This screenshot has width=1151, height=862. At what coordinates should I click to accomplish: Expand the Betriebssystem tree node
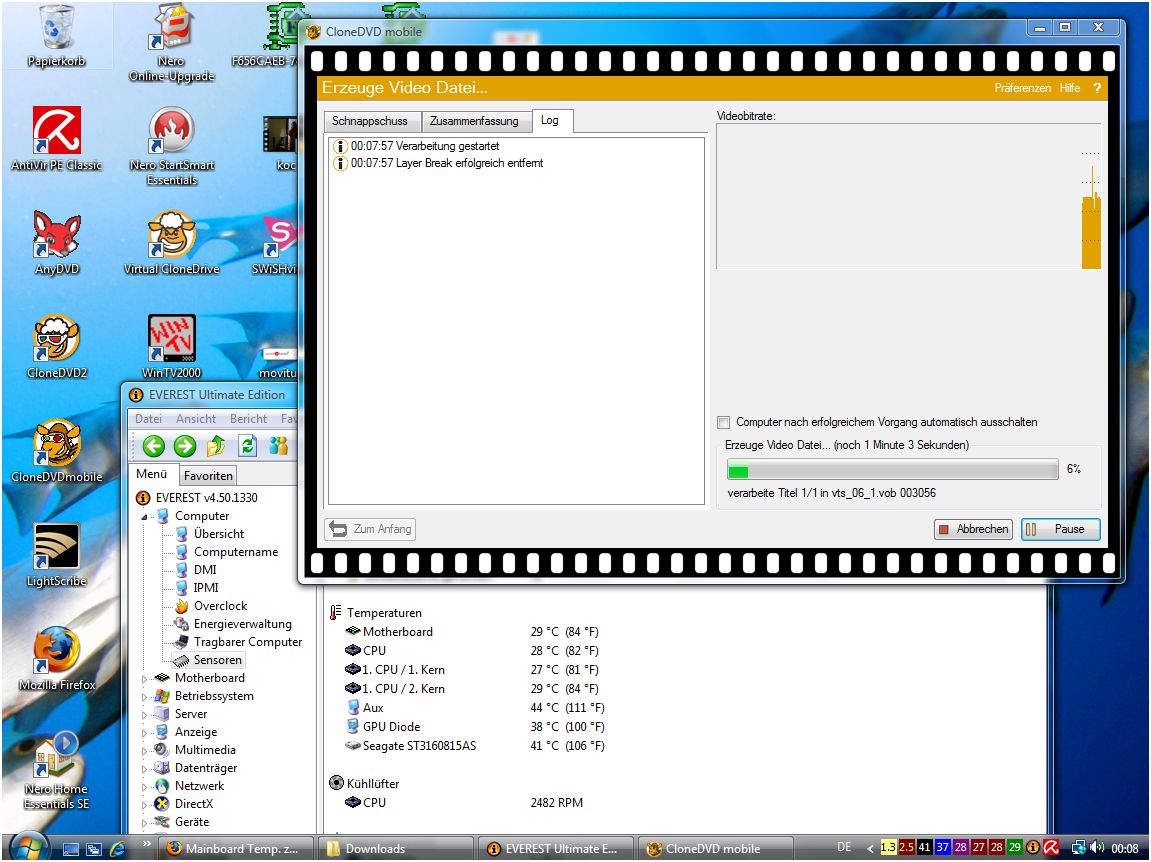[x=145, y=697]
